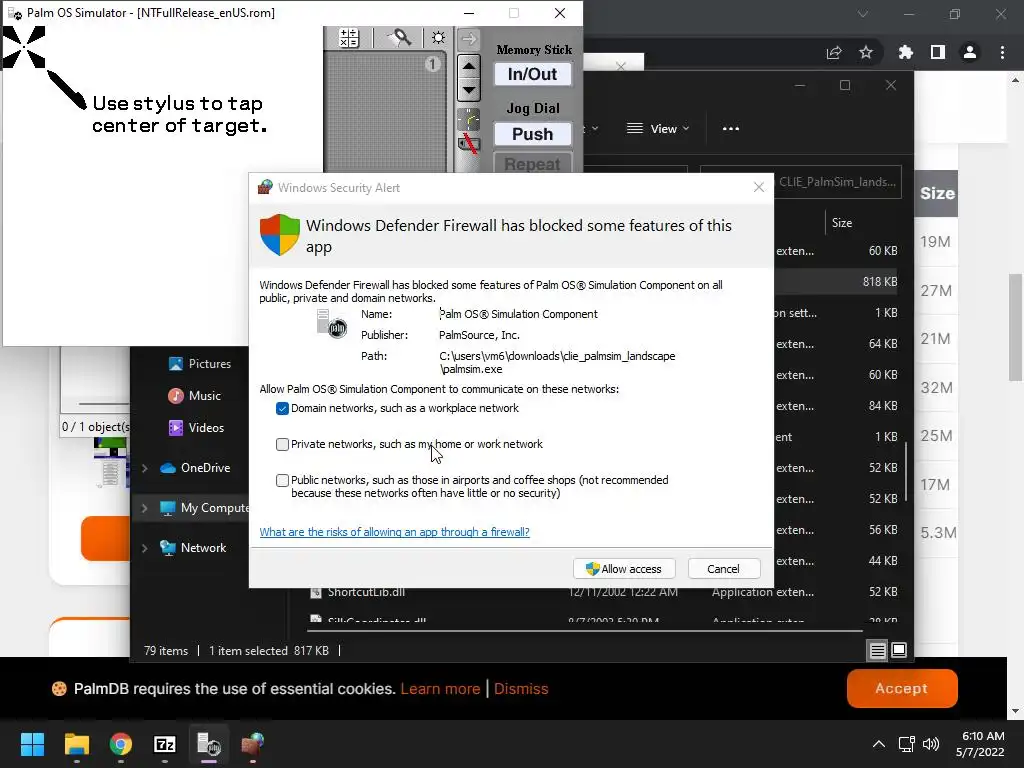This screenshot has height=768, width=1024.
Task: Select OneDrive in the navigation pane
Action: [x=195, y=468]
